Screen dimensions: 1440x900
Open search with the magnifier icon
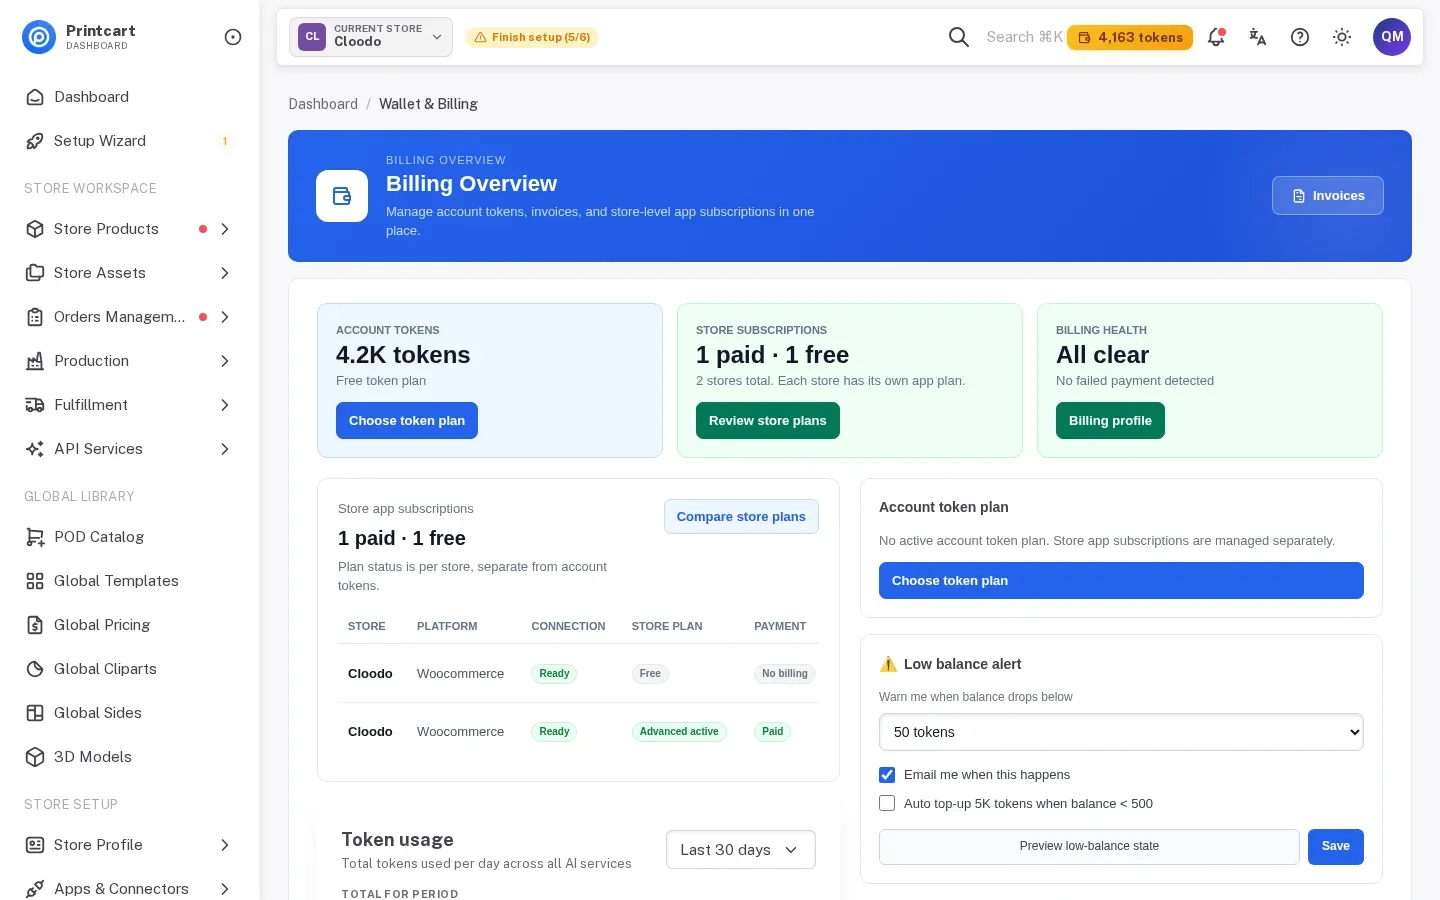pyautogui.click(x=958, y=37)
